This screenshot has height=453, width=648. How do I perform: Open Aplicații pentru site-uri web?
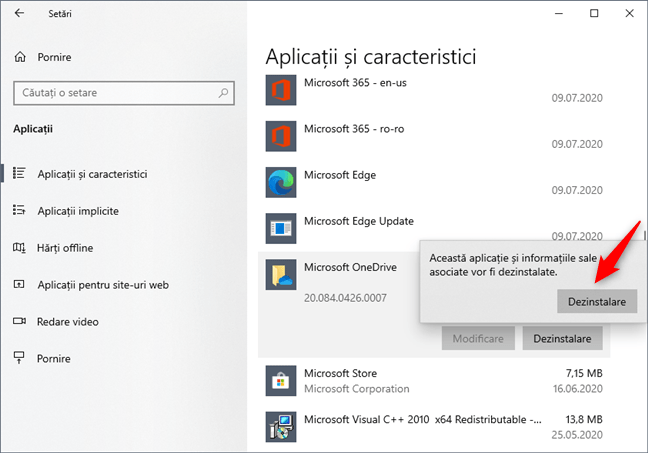(103, 285)
